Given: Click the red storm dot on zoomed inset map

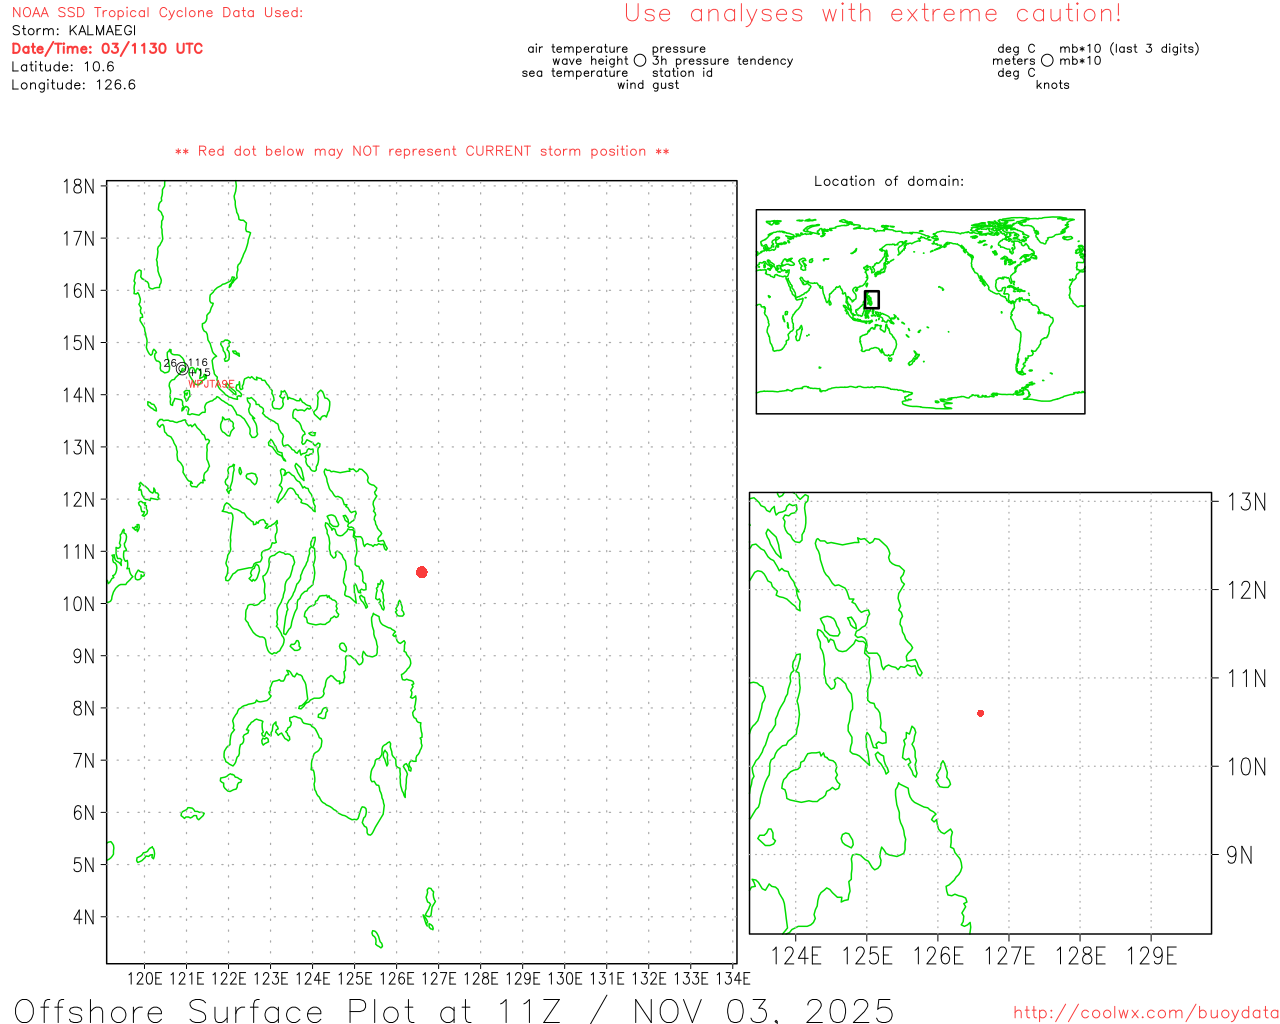Looking at the screenshot, I should click(980, 713).
